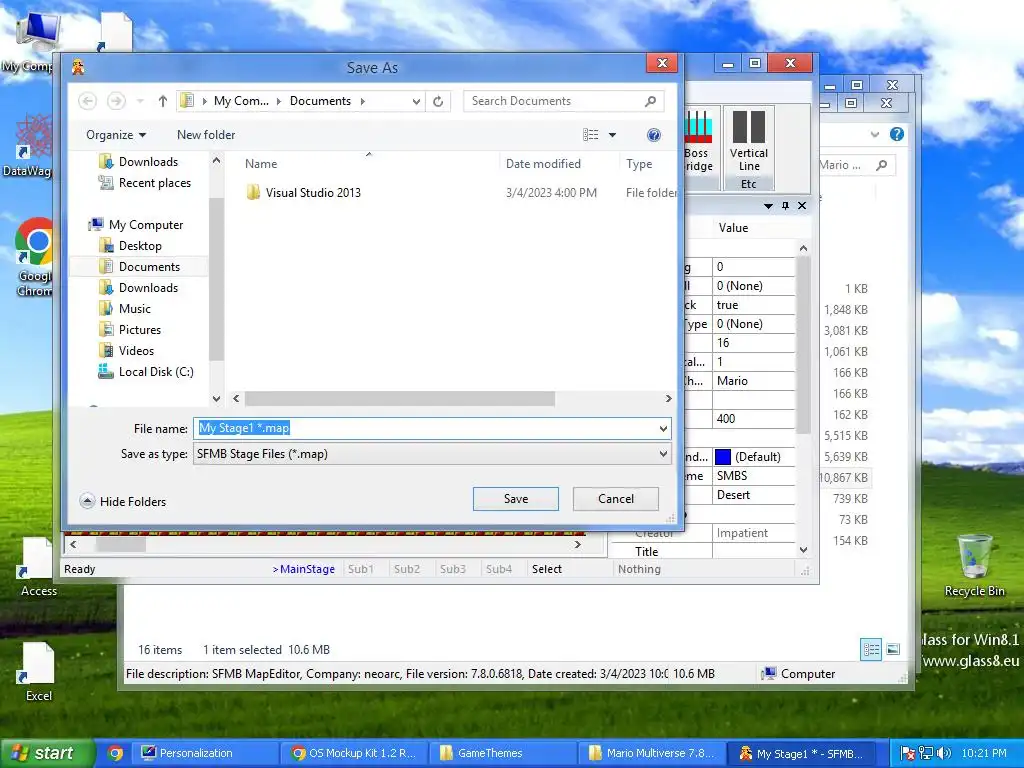Switch to the Sub3 stage tab
This screenshot has width=1024, height=768.
point(453,569)
